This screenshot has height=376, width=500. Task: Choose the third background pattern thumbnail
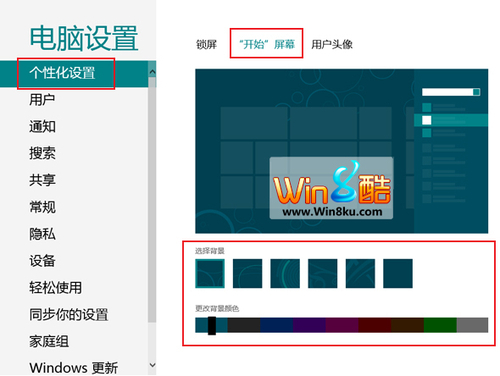(x=285, y=273)
